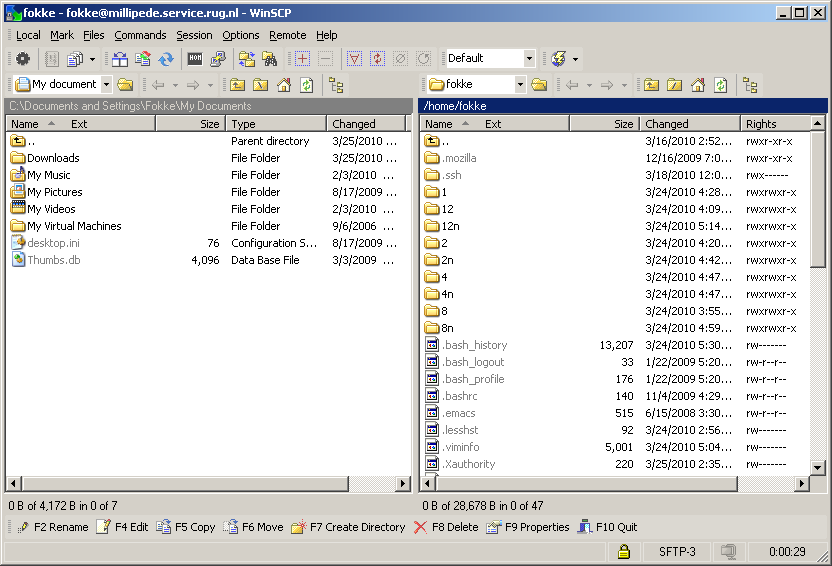The height and width of the screenshot is (566, 832).
Task: Click the remote panel vertical scrollbar down arrow
Action: 817,468
